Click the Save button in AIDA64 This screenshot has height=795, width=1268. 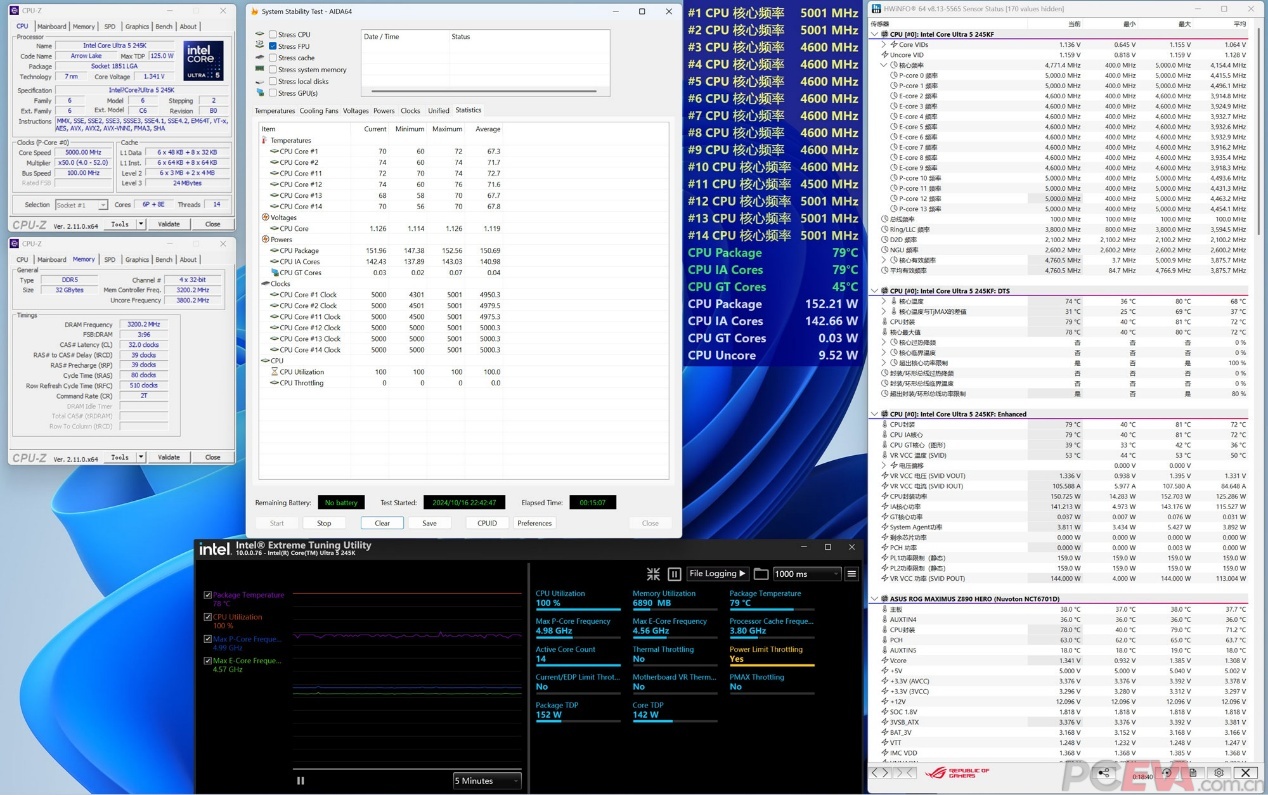[429, 523]
